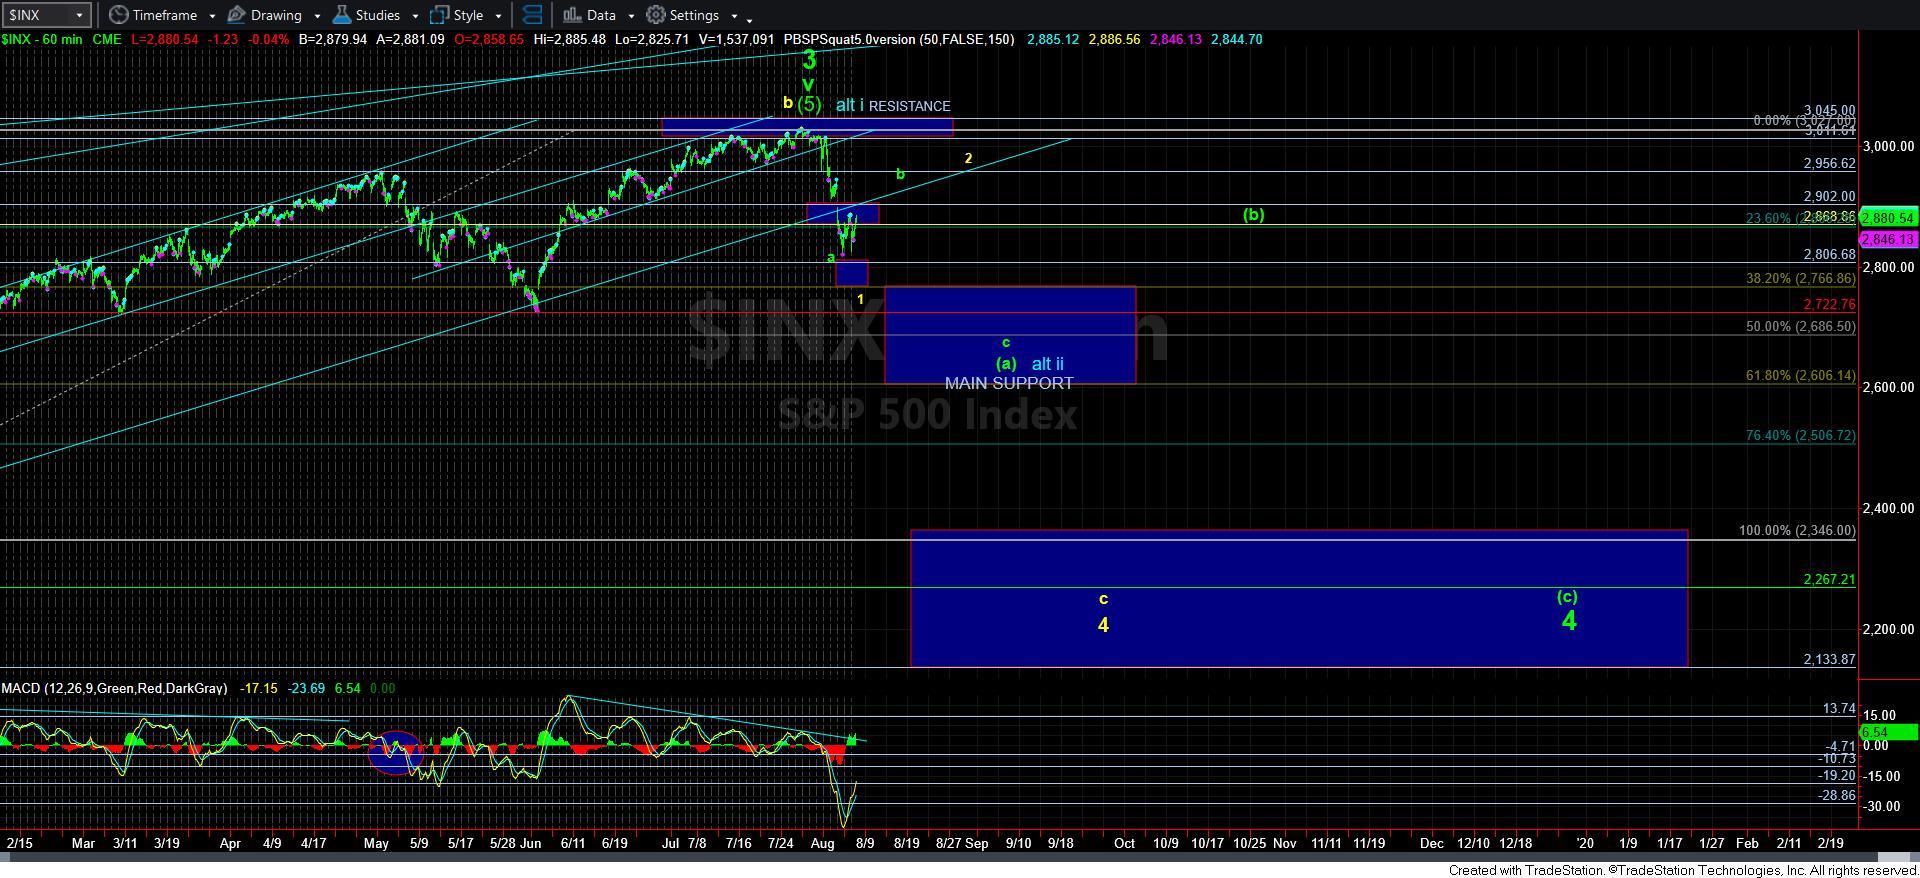
Task: Expand the Settings dropdown arrow
Action: pos(734,16)
